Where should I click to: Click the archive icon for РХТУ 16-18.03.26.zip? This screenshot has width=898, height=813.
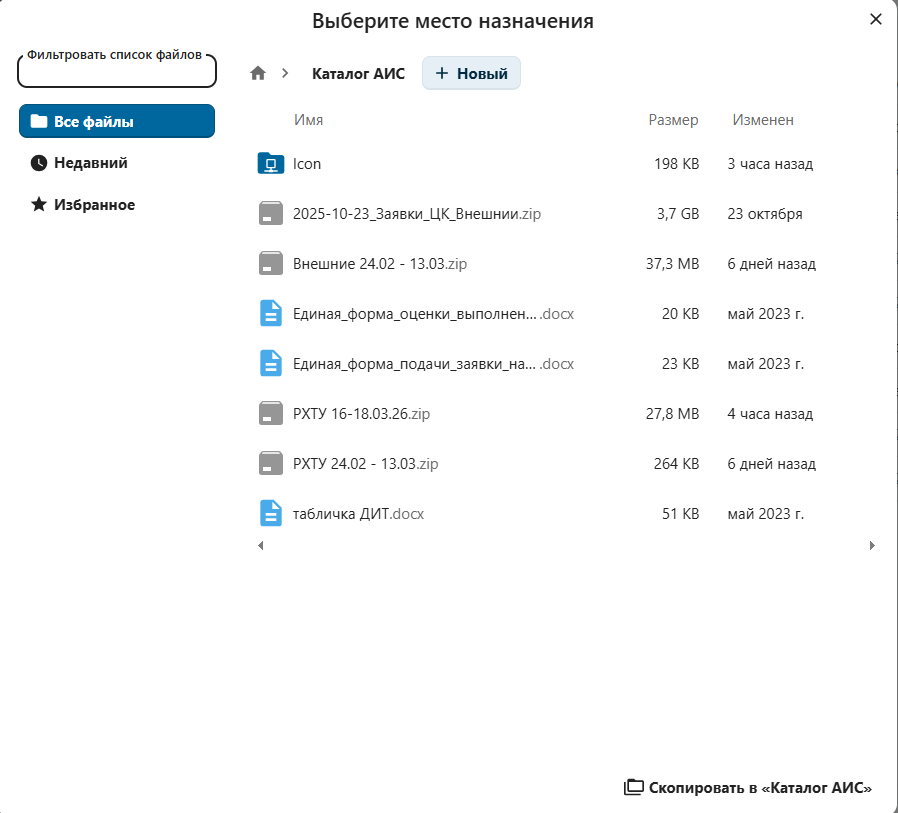[x=271, y=414]
